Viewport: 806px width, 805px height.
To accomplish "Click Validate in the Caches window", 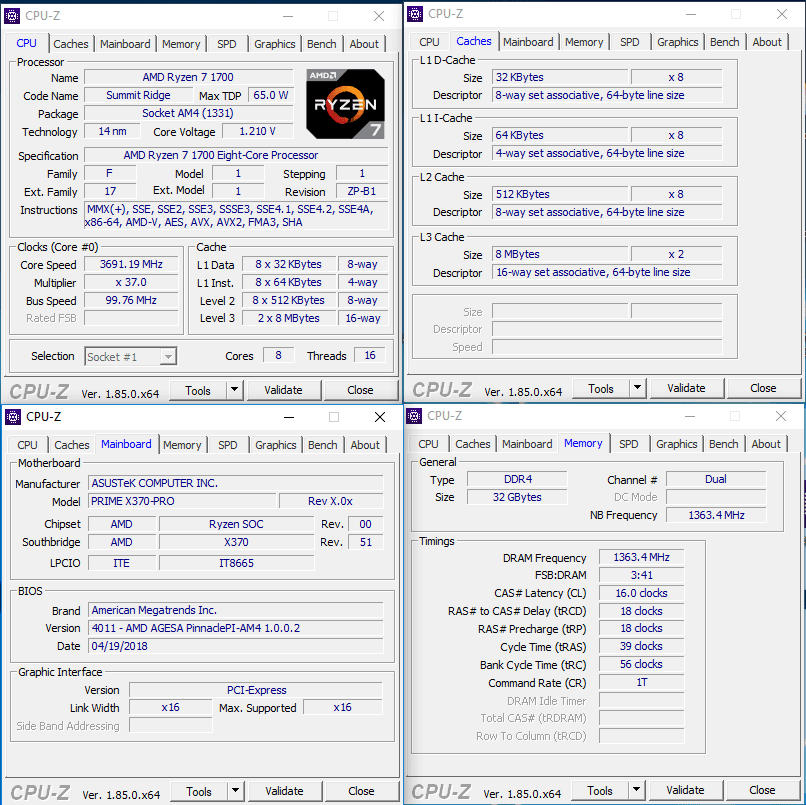I will (x=686, y=388).
